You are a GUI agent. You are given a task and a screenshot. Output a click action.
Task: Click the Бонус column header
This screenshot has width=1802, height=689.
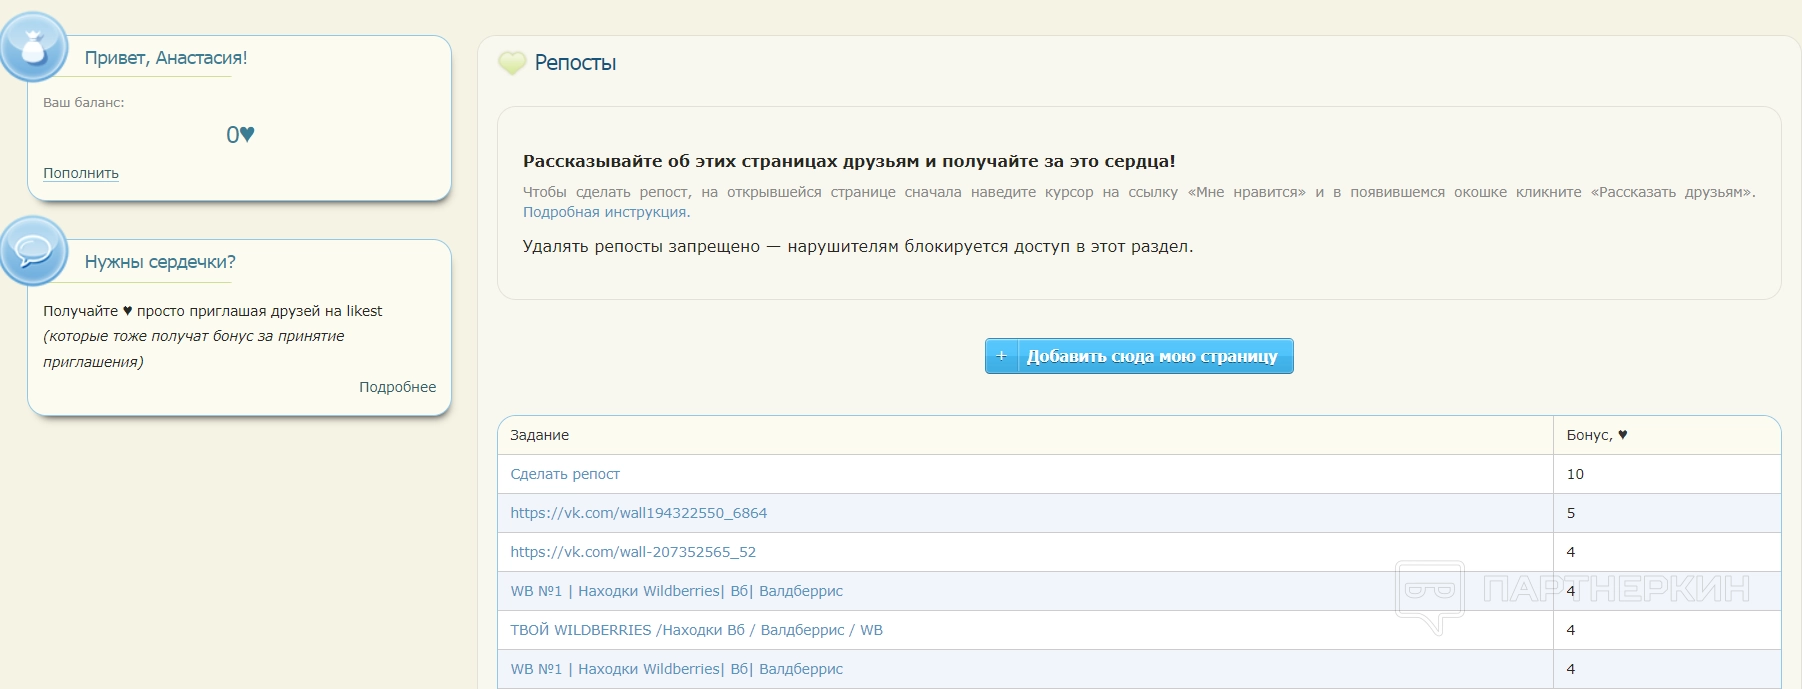[1596, 435]
